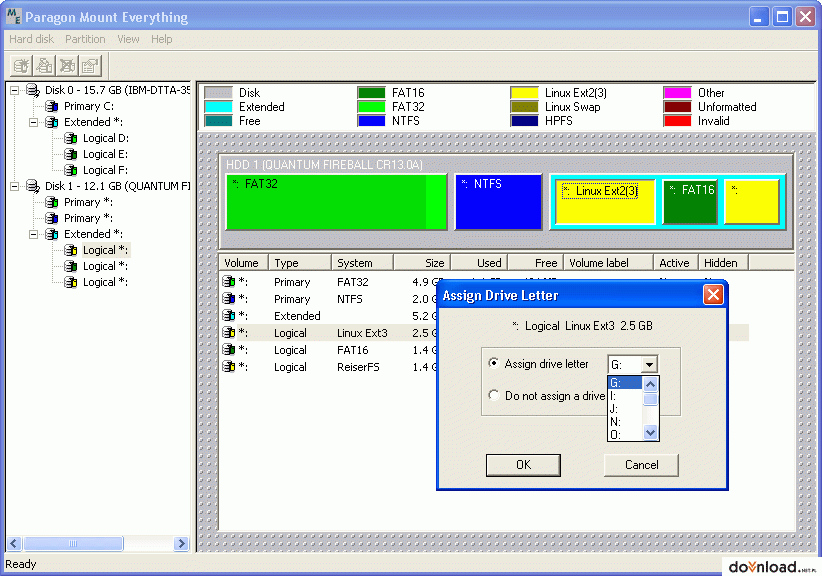This screenshot has height=576, width=822.
Task: Click the tree panel's right scroll arrow
Action: tap(181, 544)
